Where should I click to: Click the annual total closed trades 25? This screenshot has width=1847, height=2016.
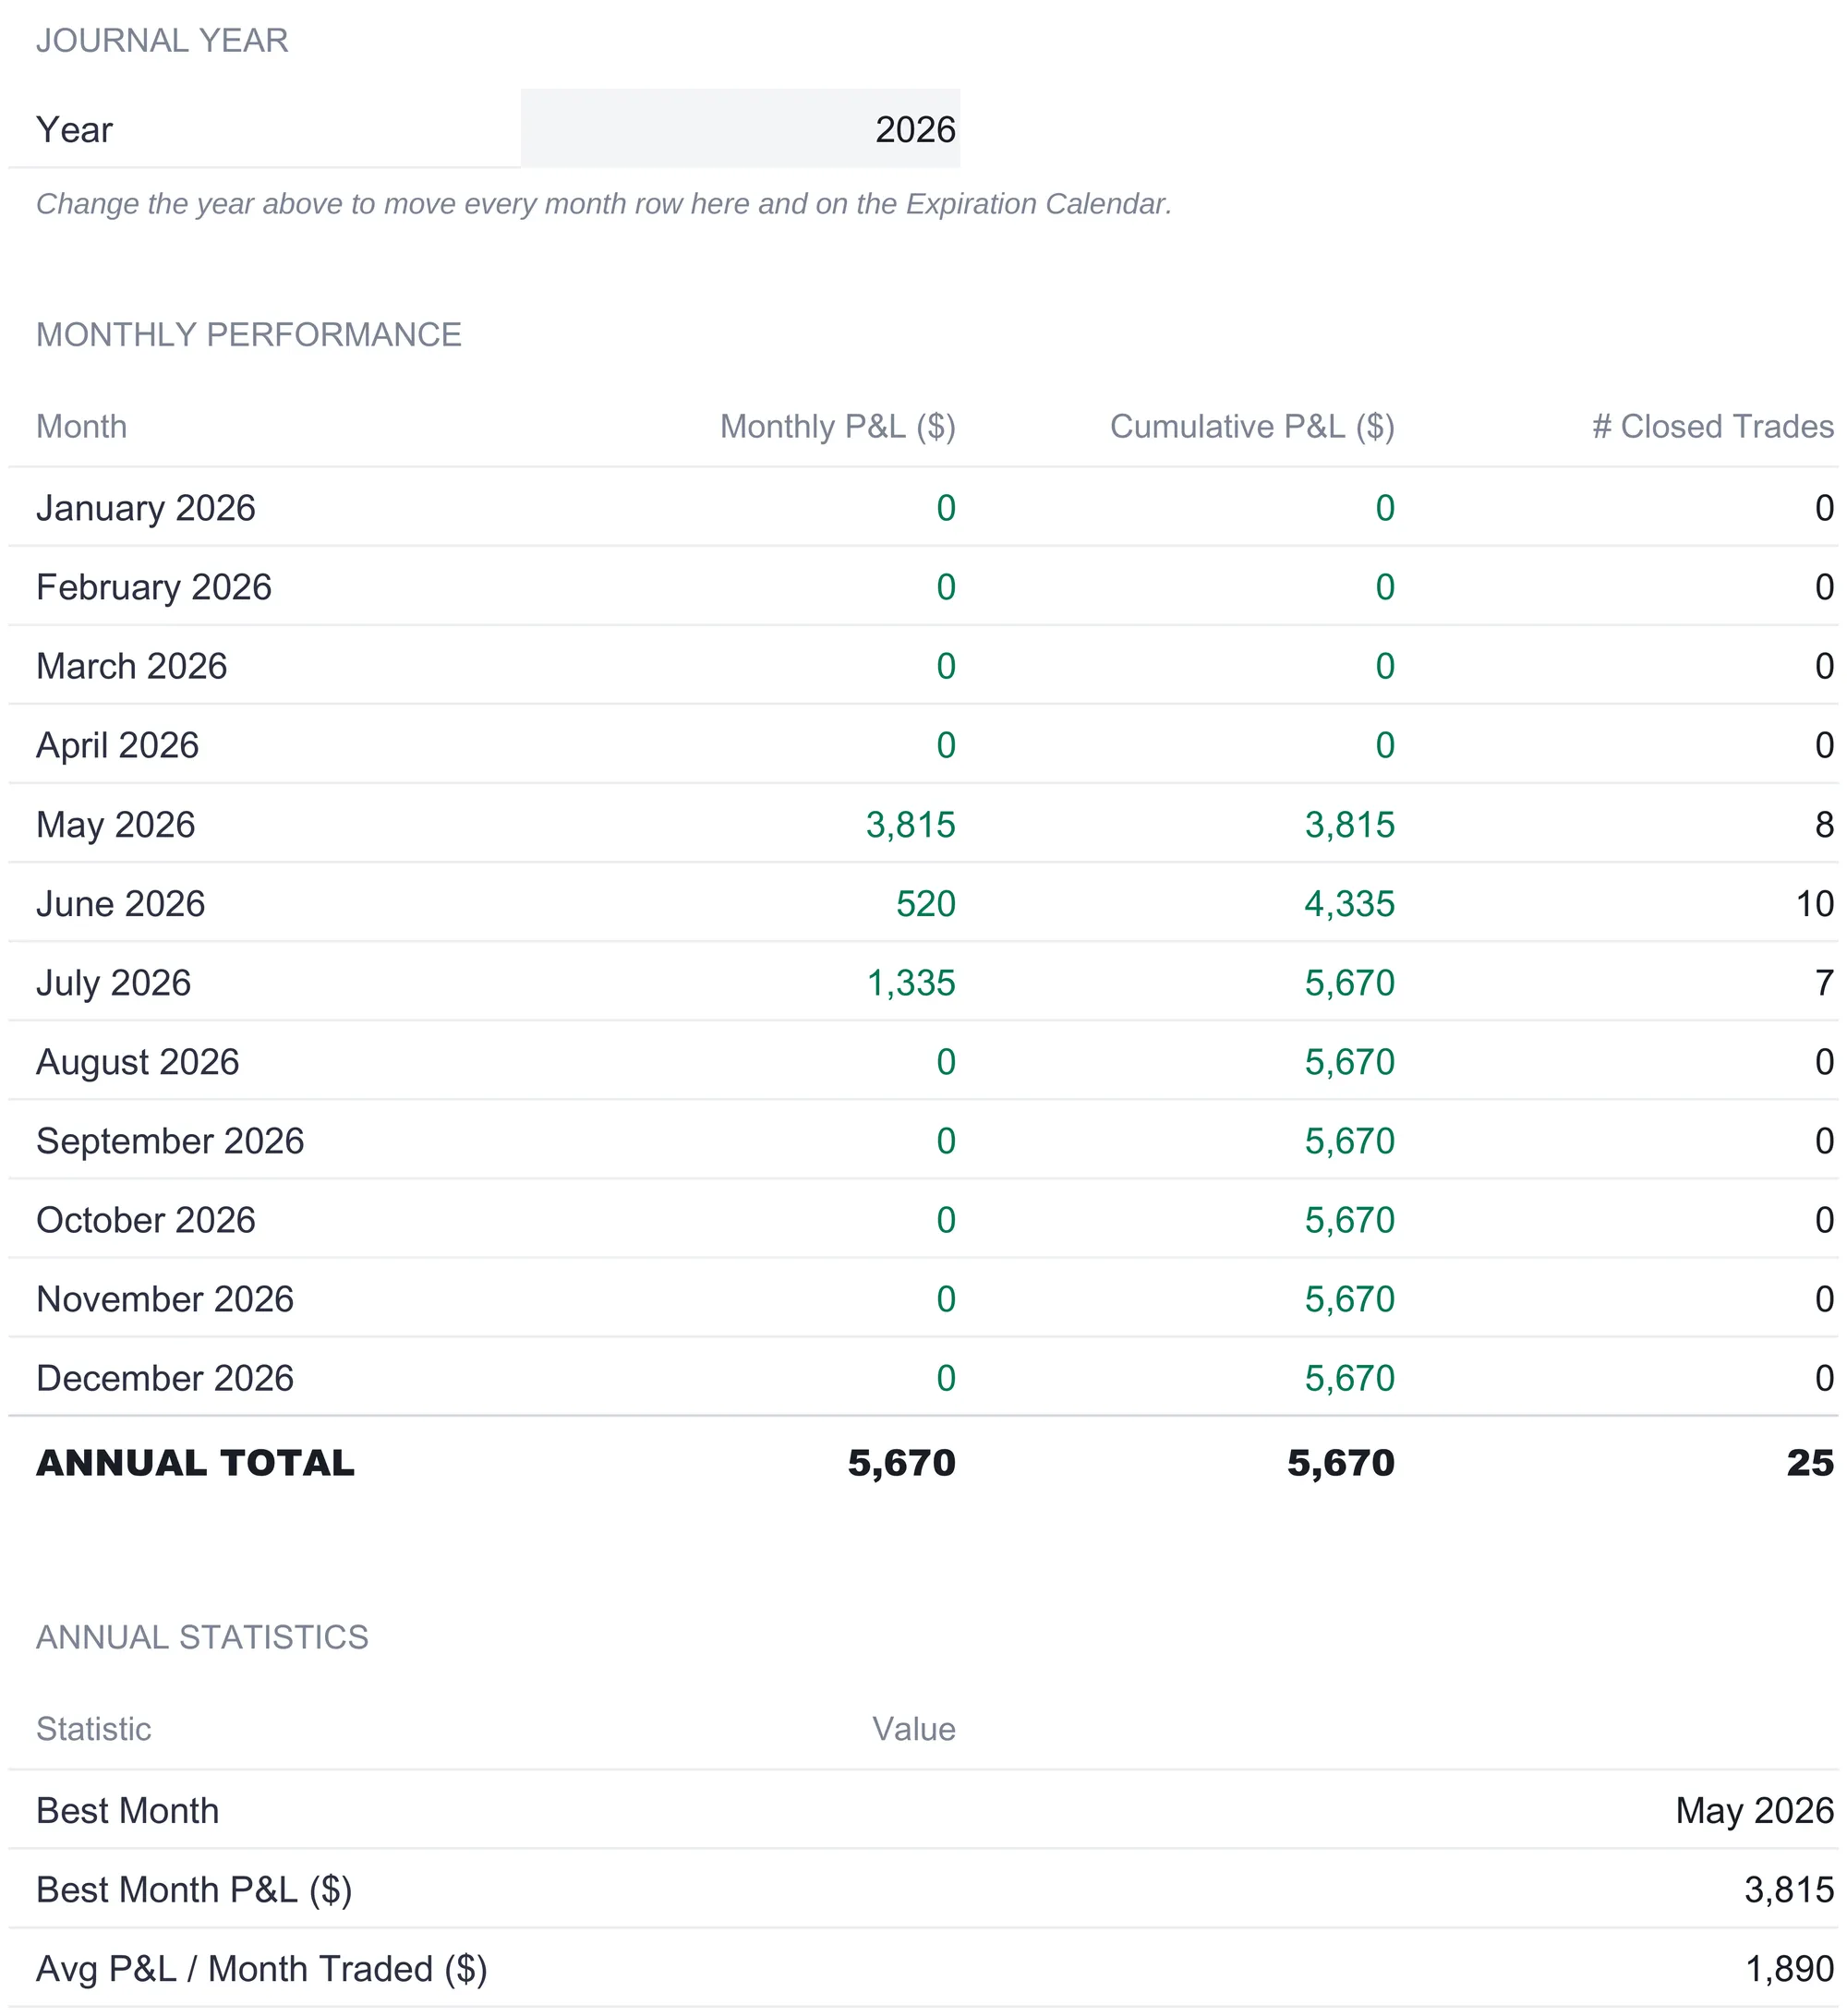pyautogui.click(x=1810, y=1463)
